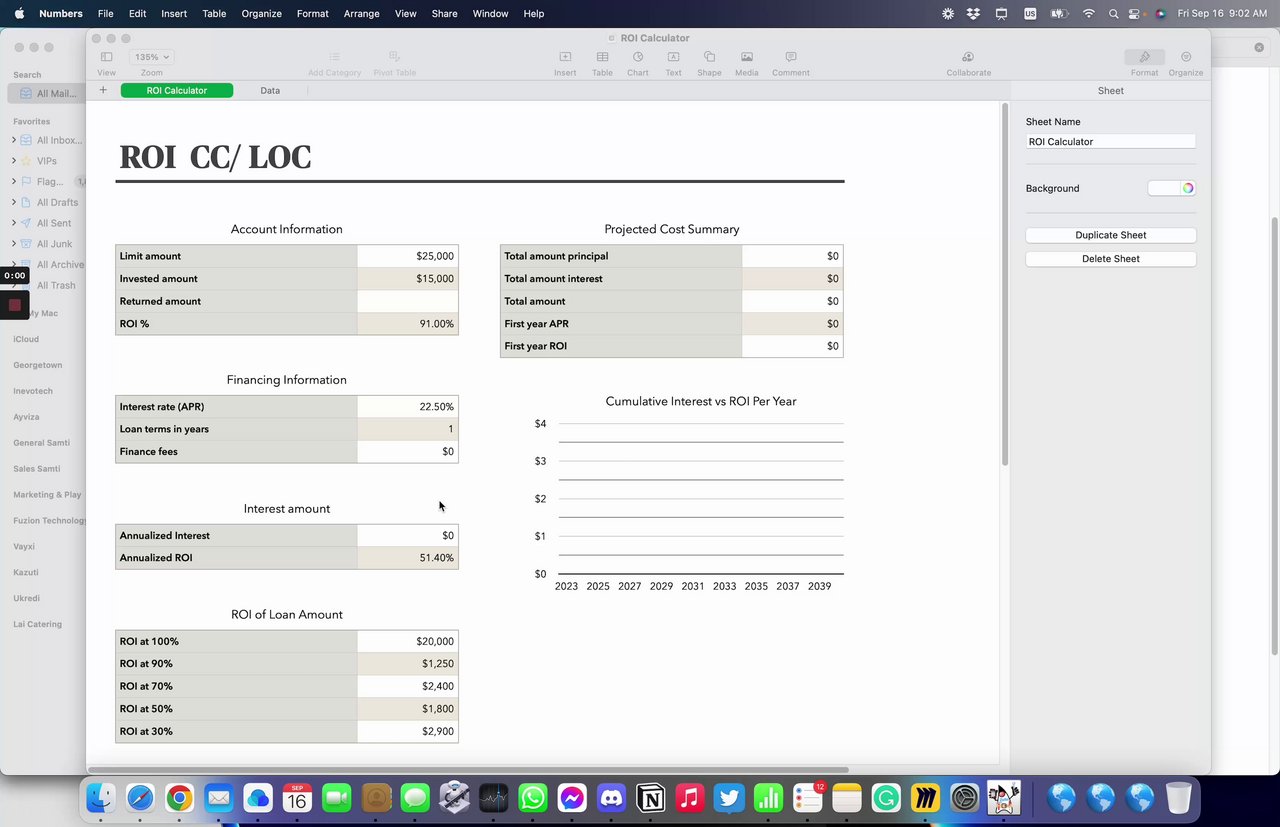Image resolution: width=1280 pixels, height=827 pixels.
Task: Switch to the ROI Calculator sheet tab
Action: click(177, 90)
